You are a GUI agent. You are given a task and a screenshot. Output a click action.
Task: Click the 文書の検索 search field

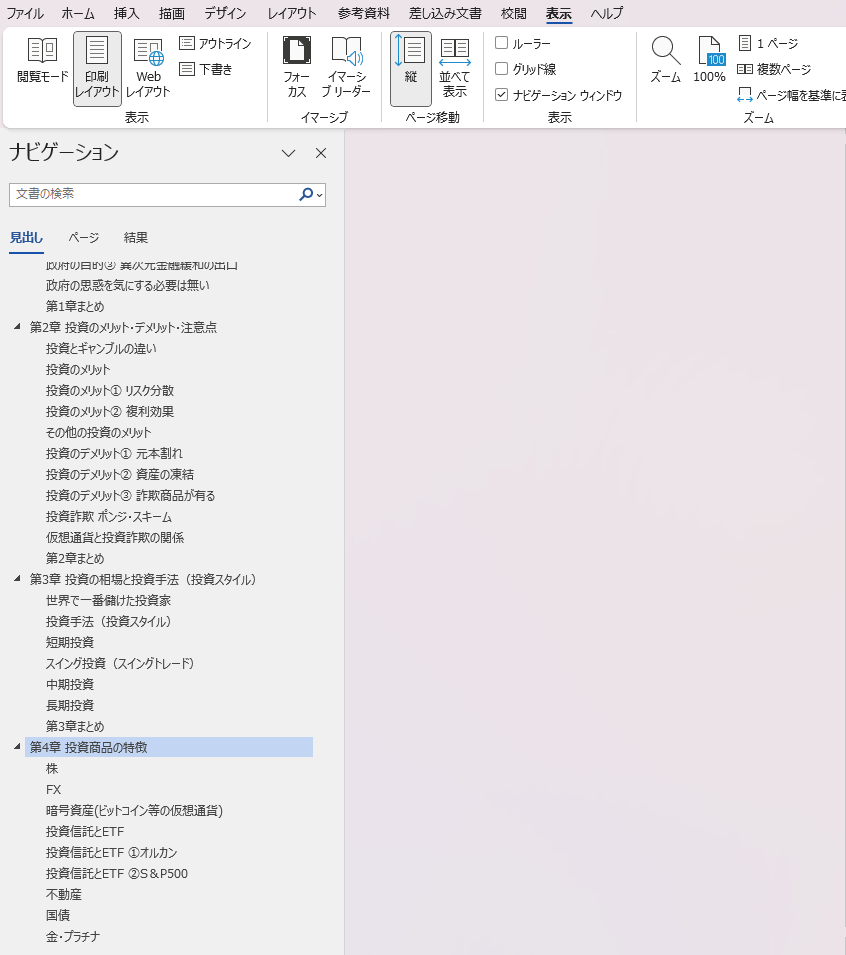(150, 194)
